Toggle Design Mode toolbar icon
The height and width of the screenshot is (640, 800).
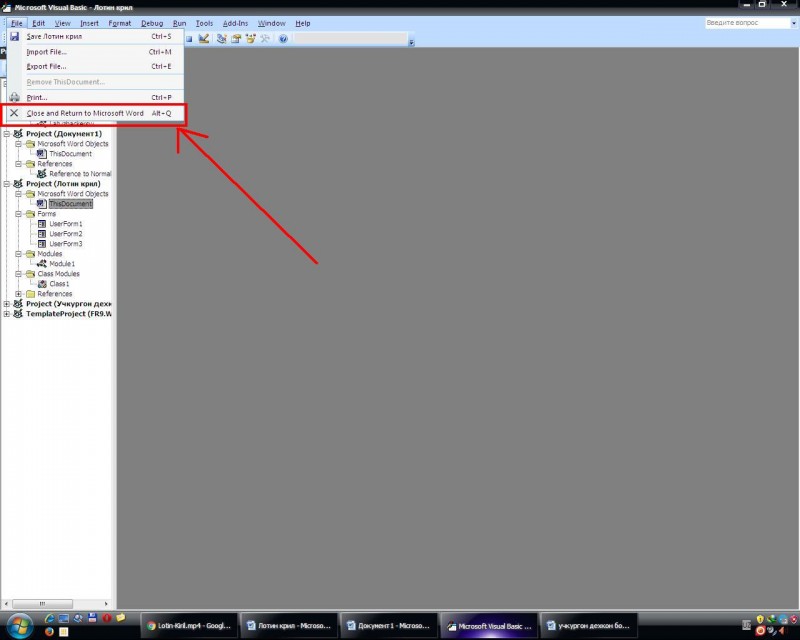point(204,39)
